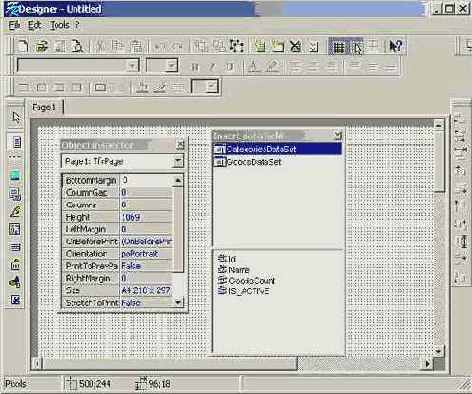Click the page vertical scroll down arrow
Screen dimensions: 472x394
pyautogui.click(x=438, y=351)
